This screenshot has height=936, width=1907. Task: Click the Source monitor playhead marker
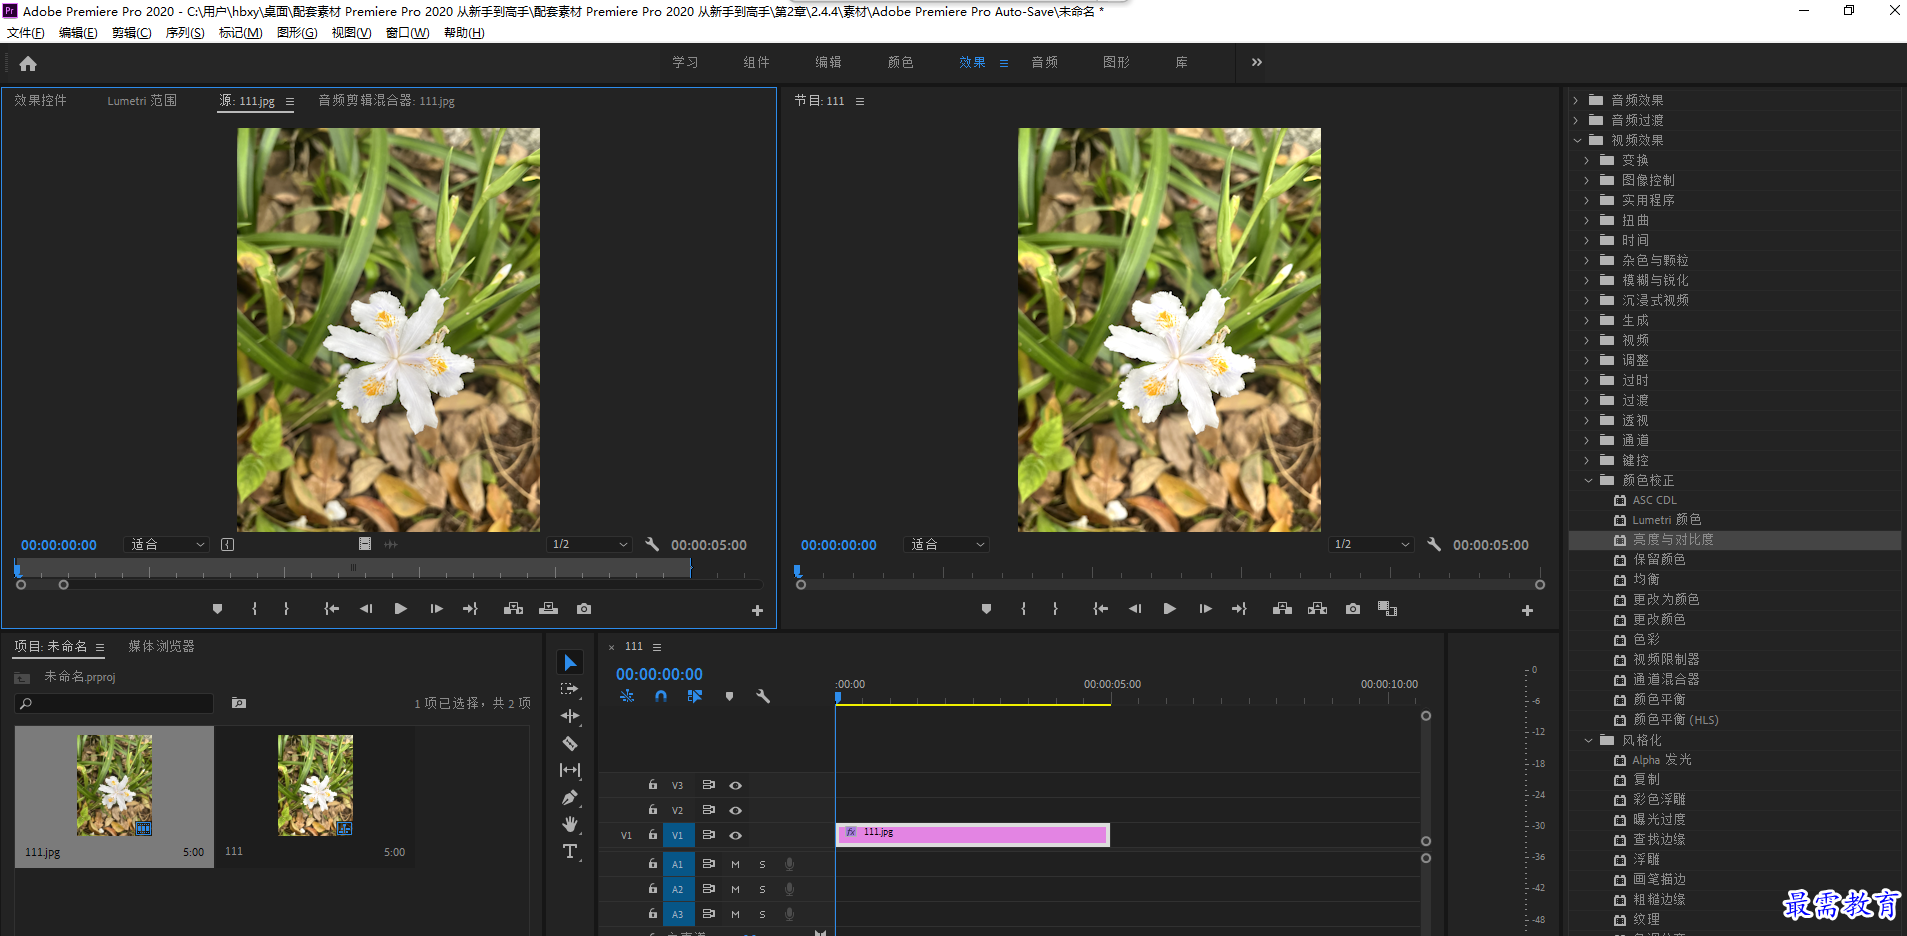(17, 569)
